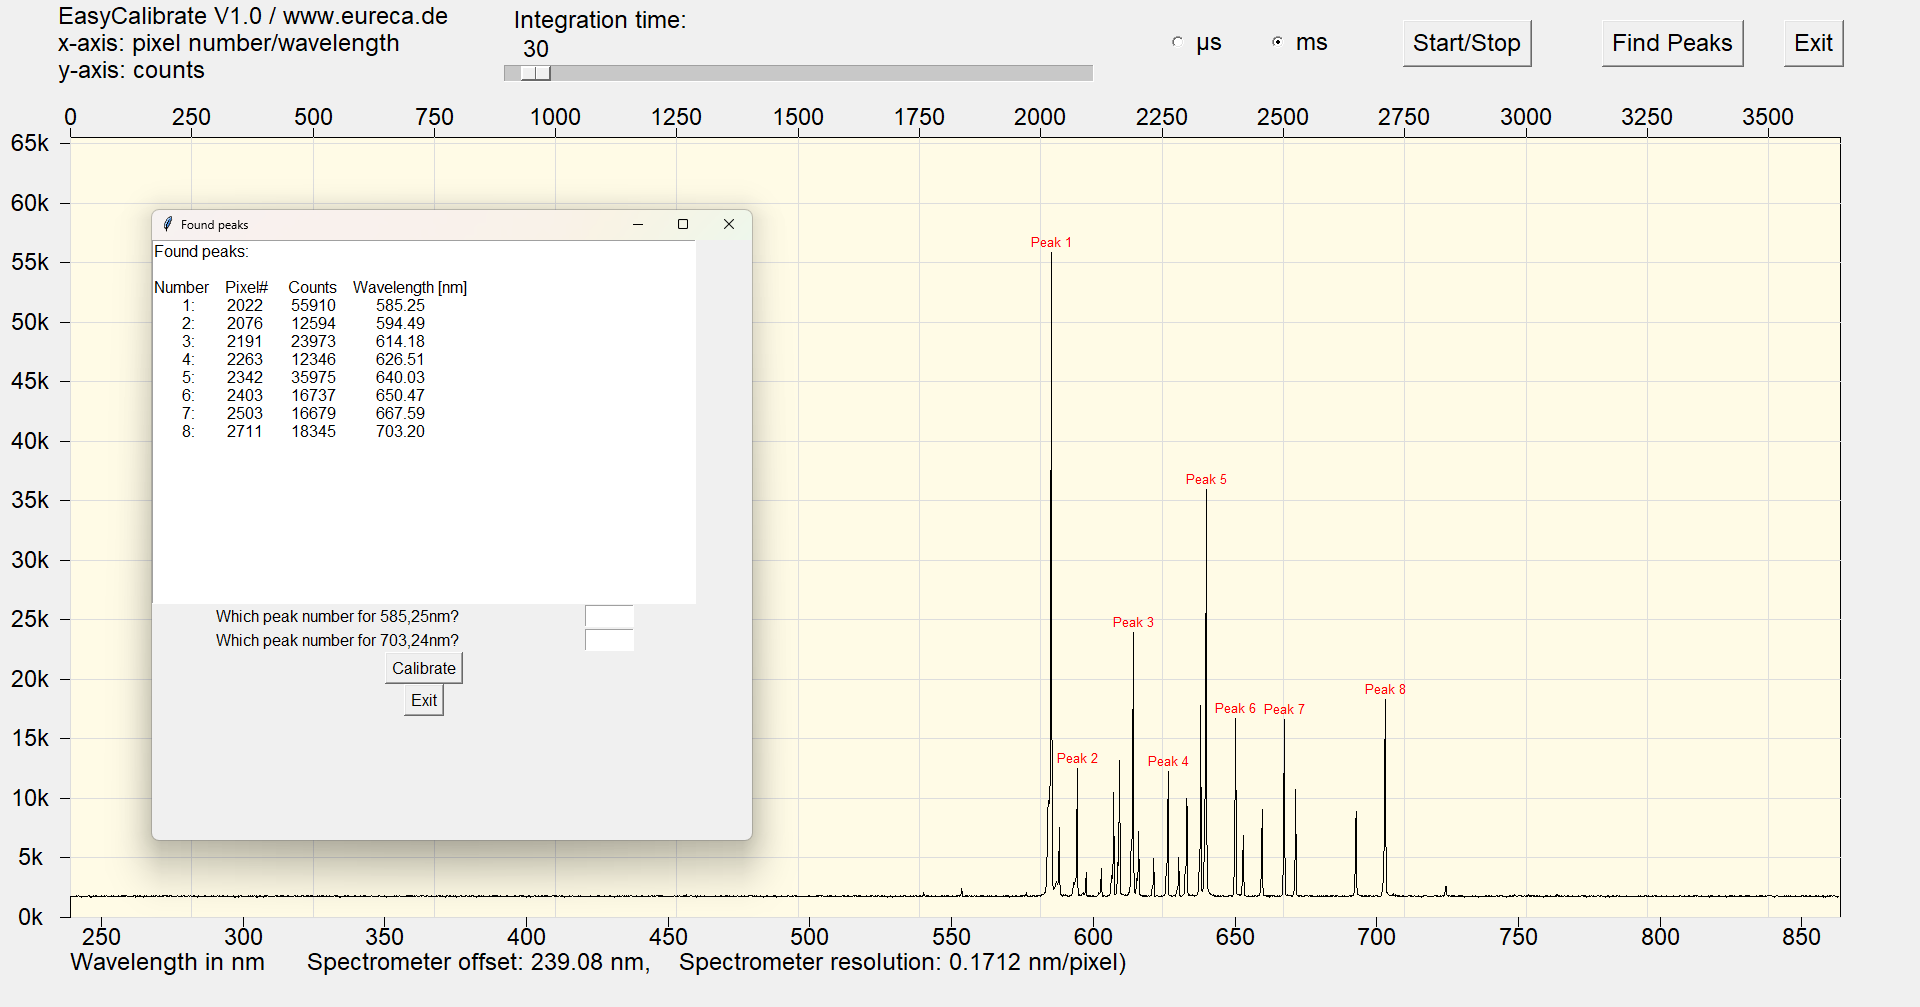Click wavelength value 703.20 in the peaks table

400,431
